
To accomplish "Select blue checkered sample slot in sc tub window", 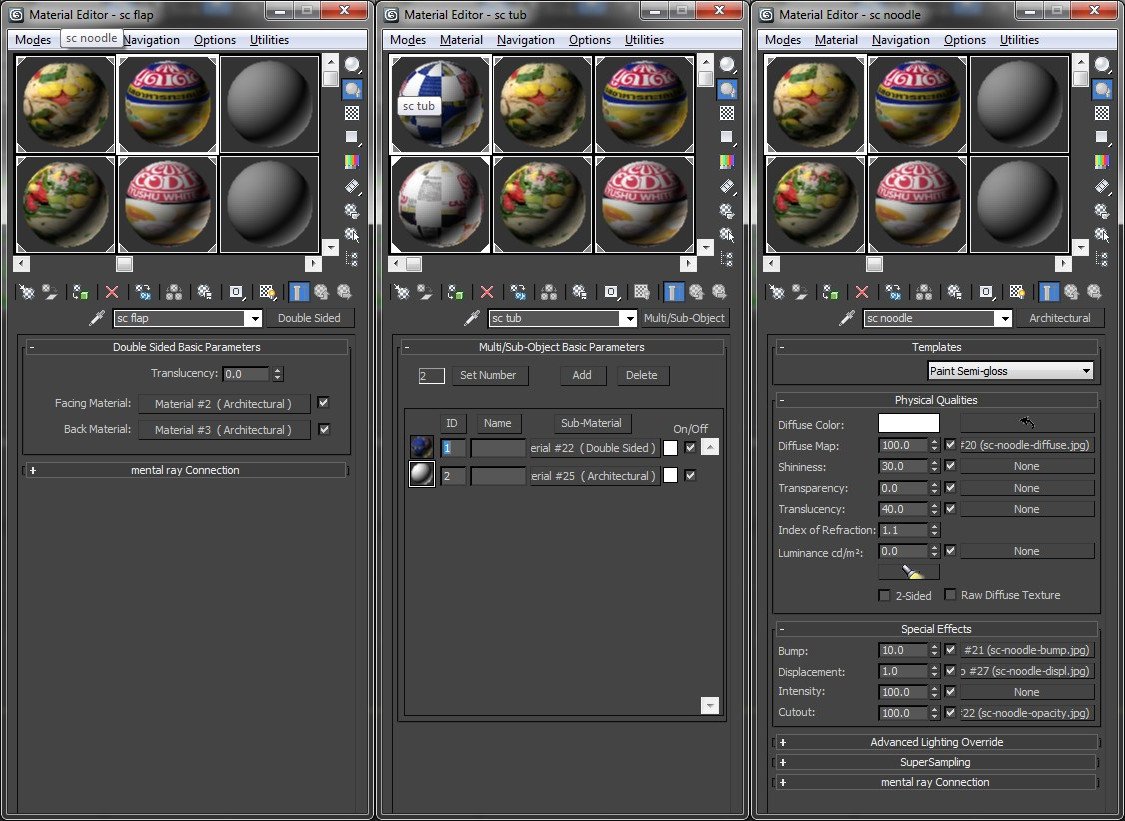I will pos(440,103).
